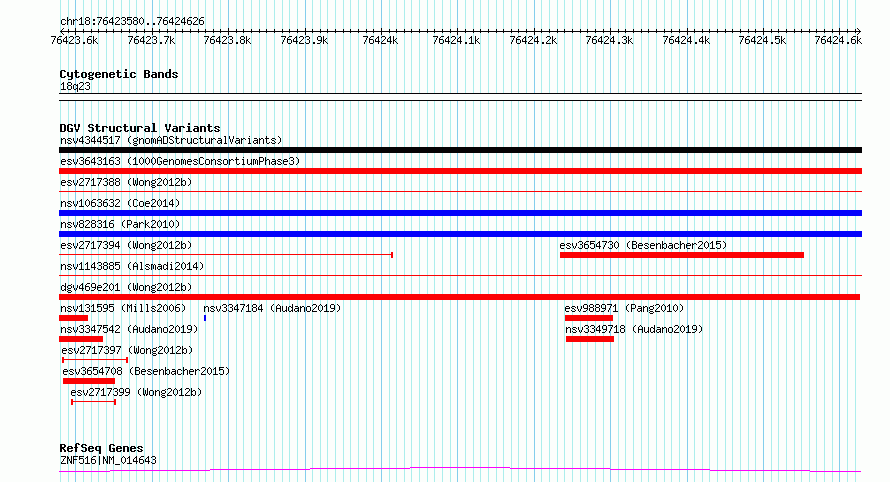Select the red esv3654708 variant bar

point(89,382)
